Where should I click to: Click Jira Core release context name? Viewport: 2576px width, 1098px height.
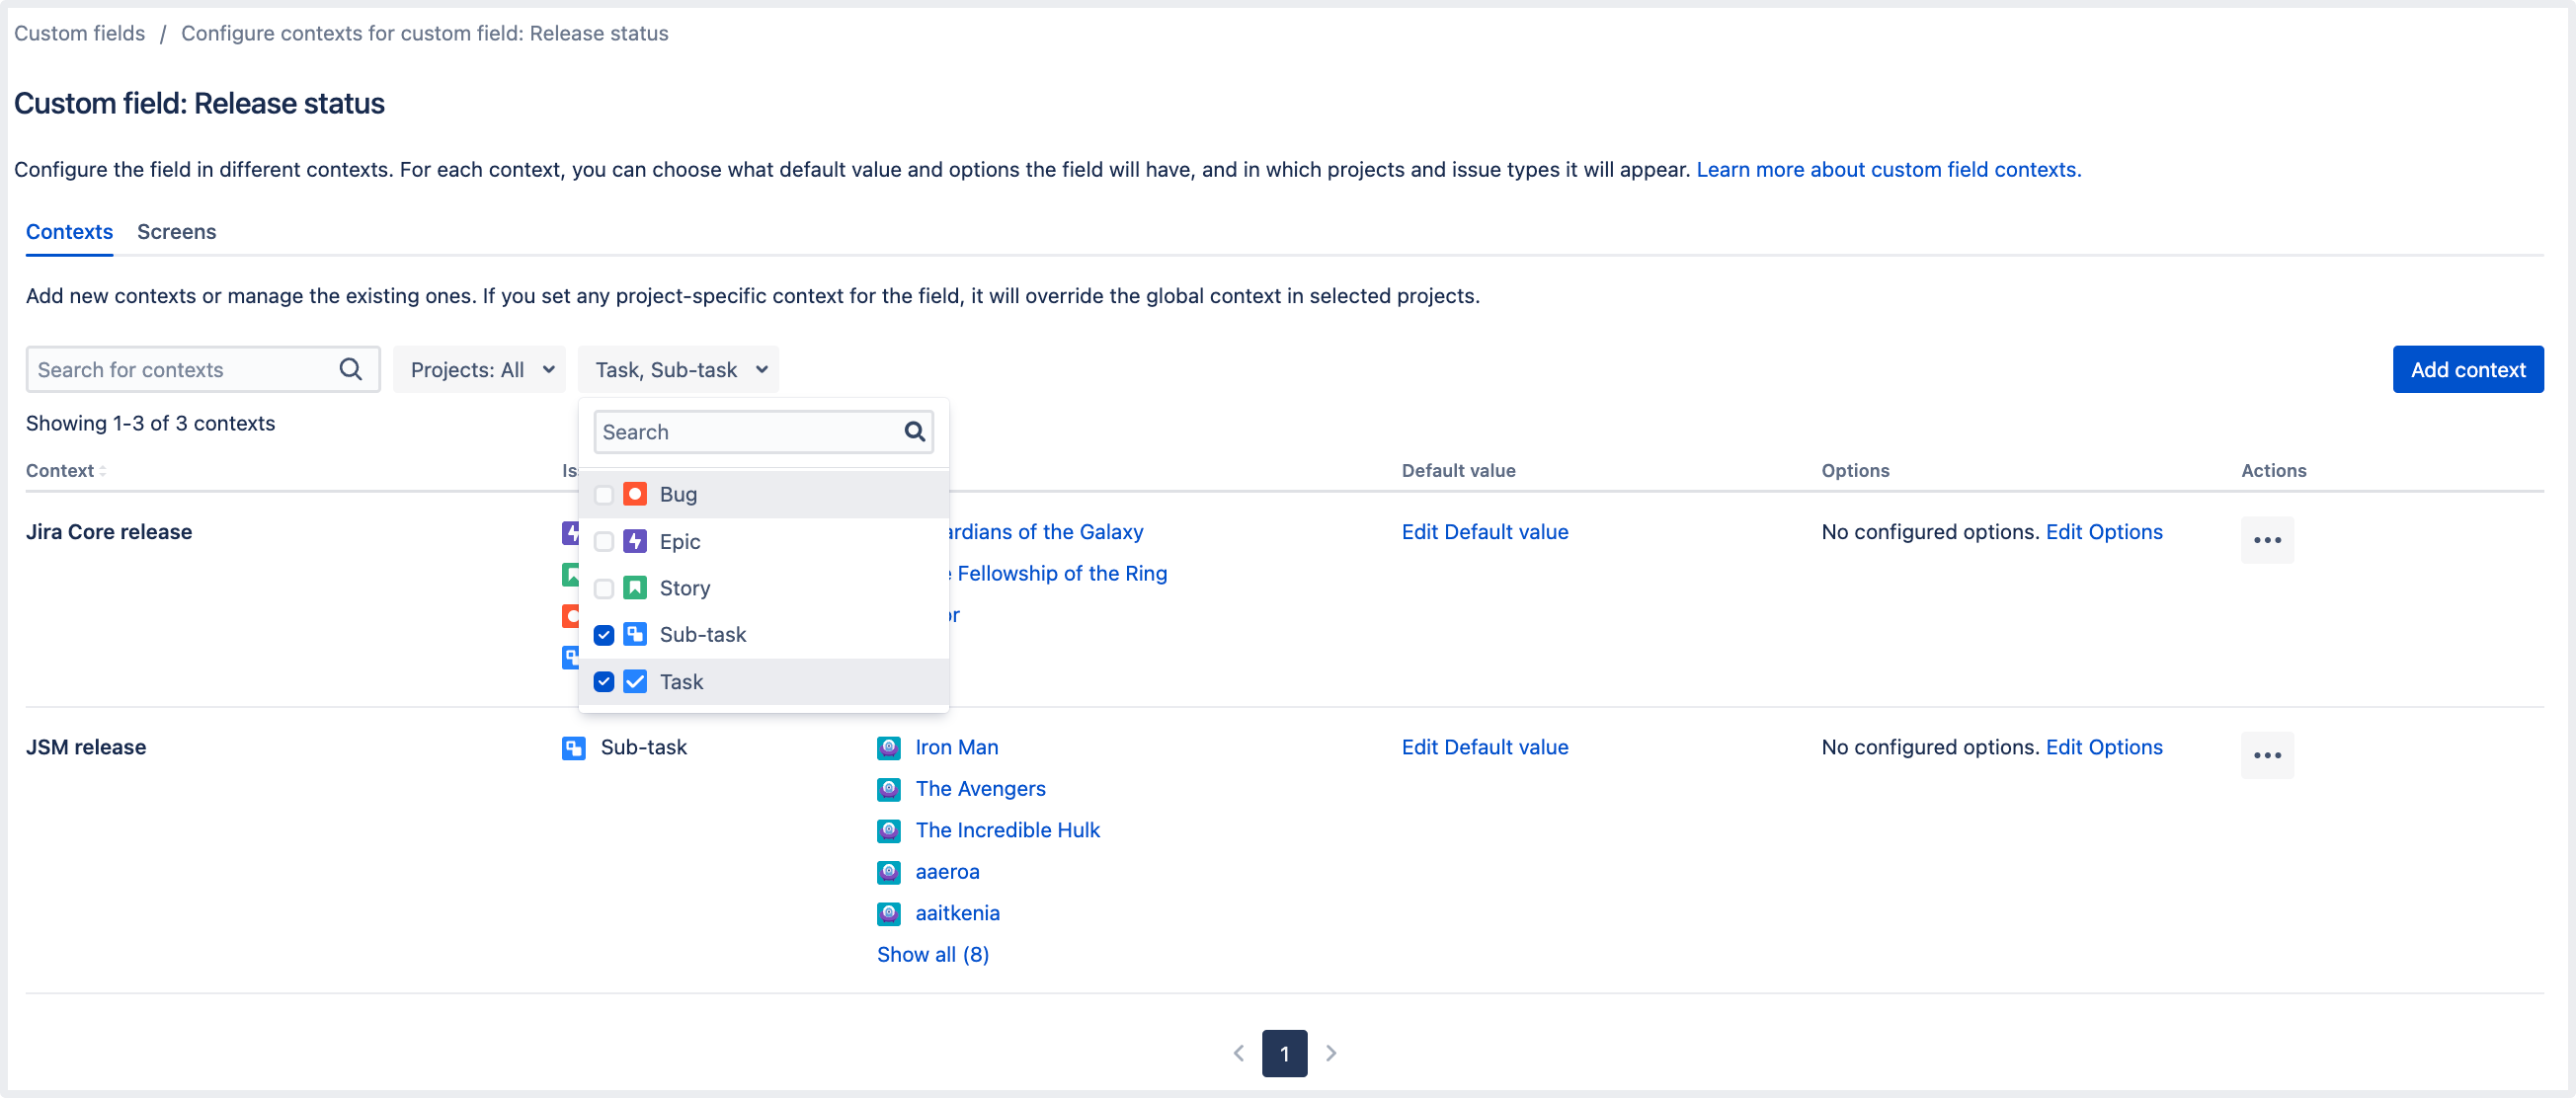(109, 532)
